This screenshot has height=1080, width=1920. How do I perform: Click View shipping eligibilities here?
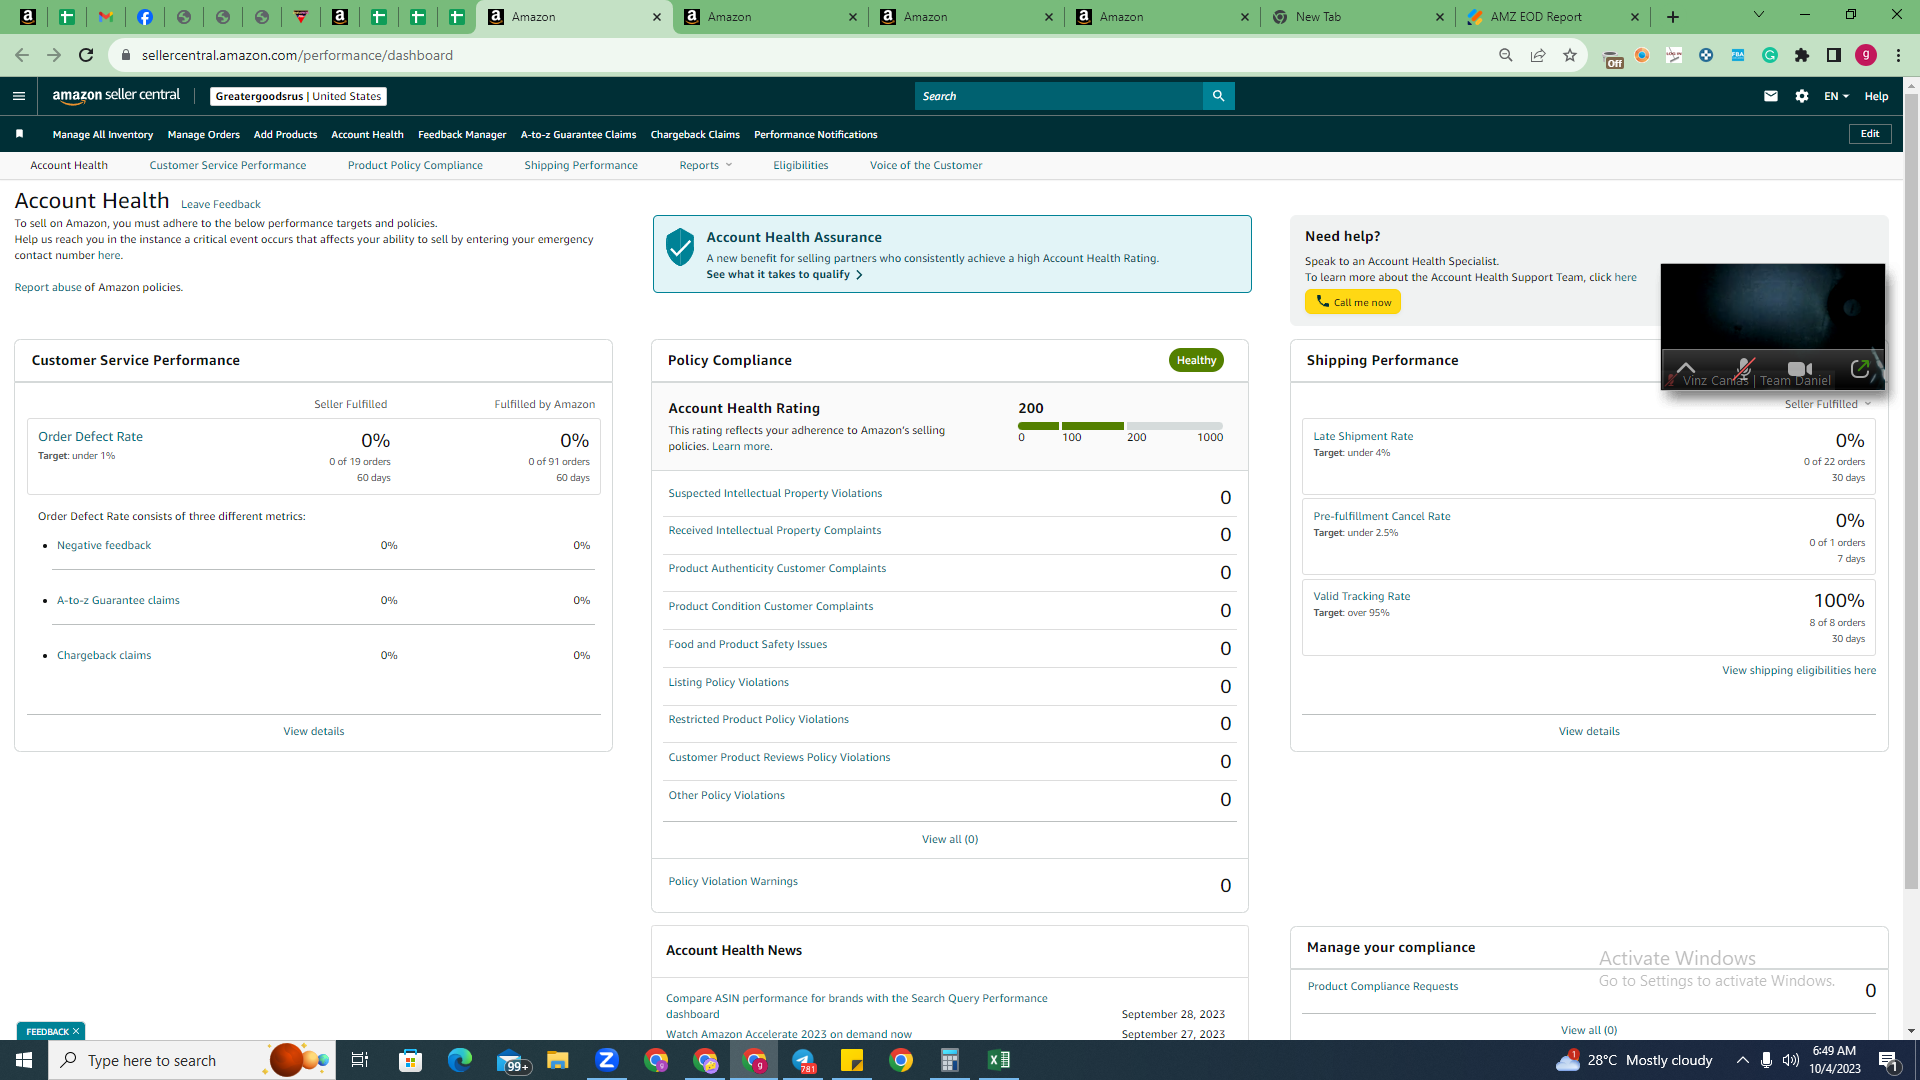coord(1799,670)
